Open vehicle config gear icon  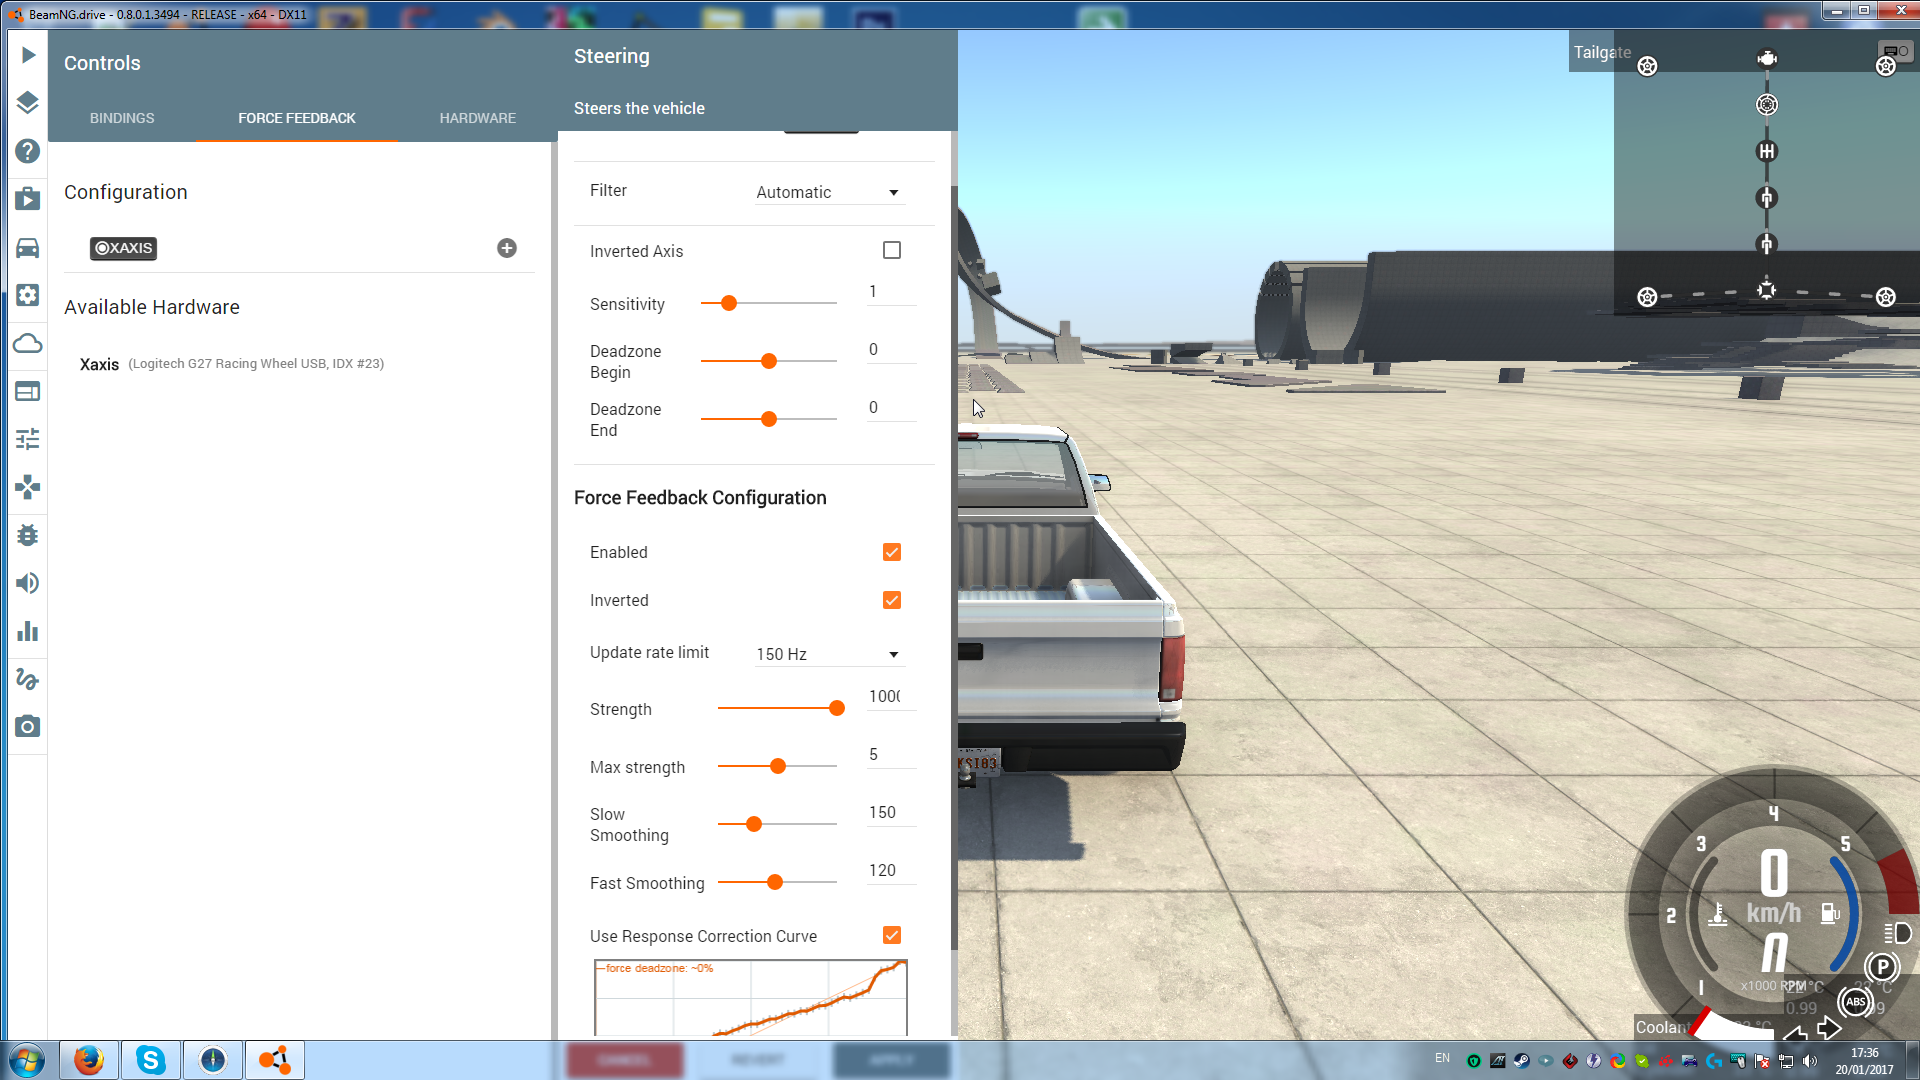coord(28,295)
